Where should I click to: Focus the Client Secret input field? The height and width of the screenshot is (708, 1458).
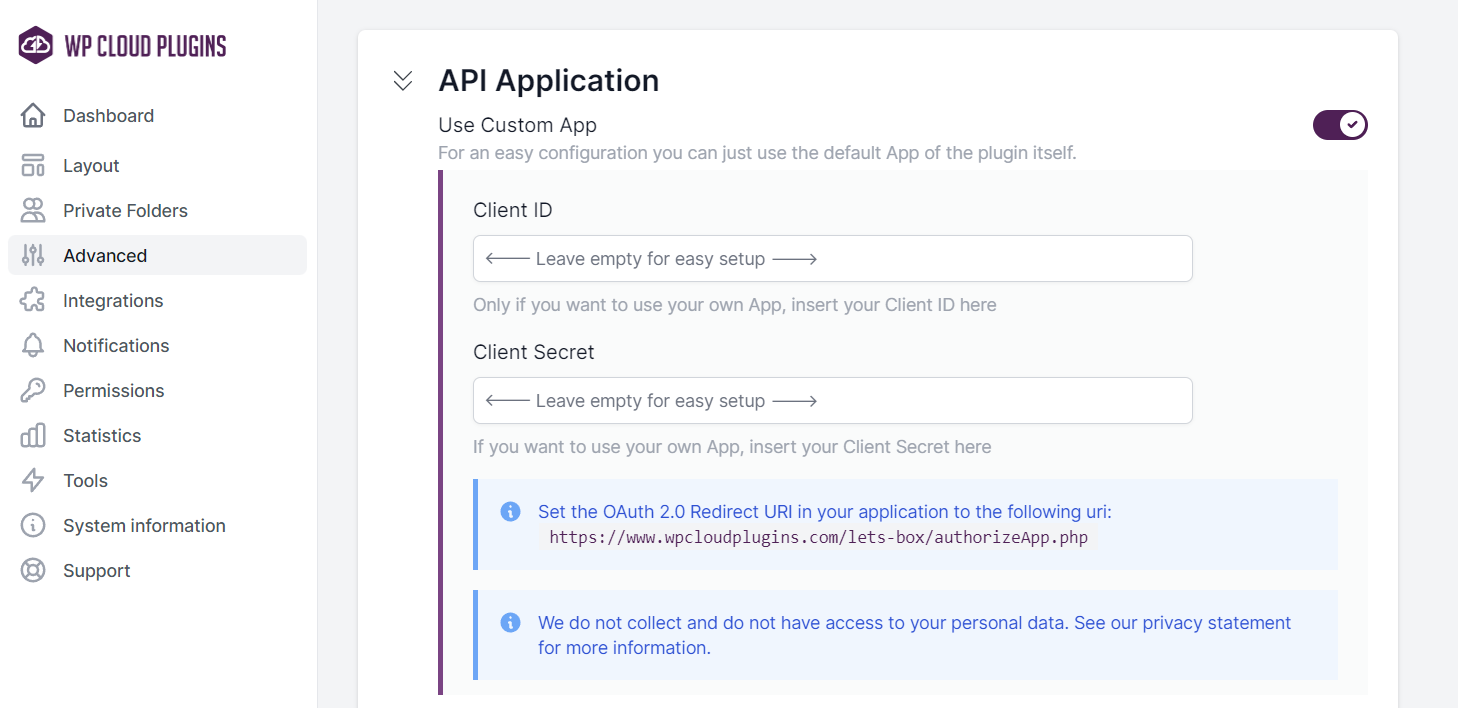coord(832,401)
